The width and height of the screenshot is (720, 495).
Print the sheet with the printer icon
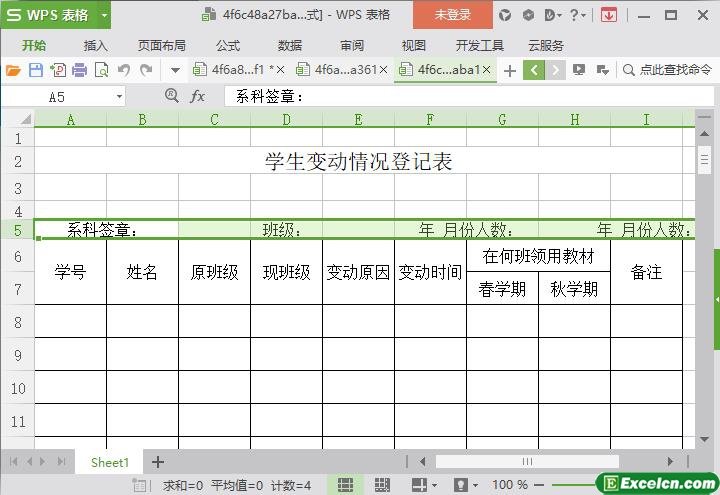coord(79,70)
